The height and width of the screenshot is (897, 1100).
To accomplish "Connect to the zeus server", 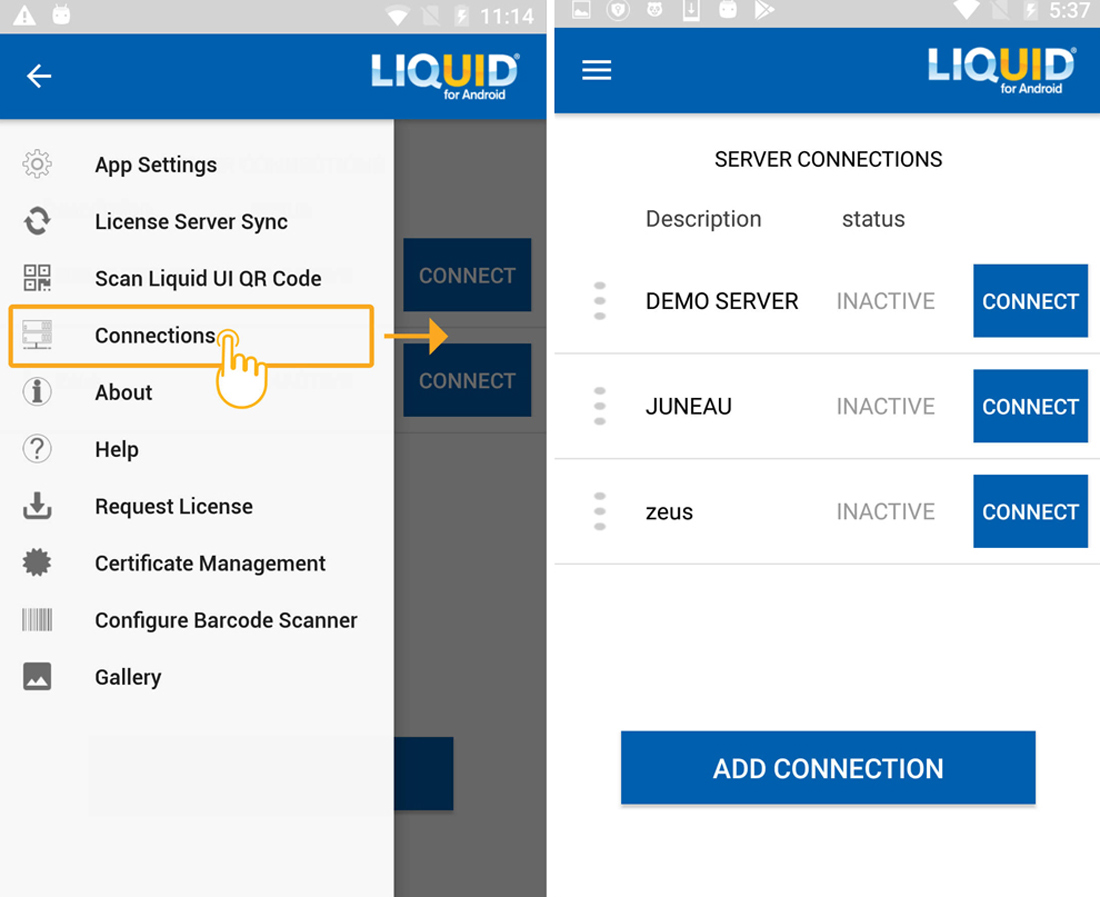I will click(x=1030, y=511).
